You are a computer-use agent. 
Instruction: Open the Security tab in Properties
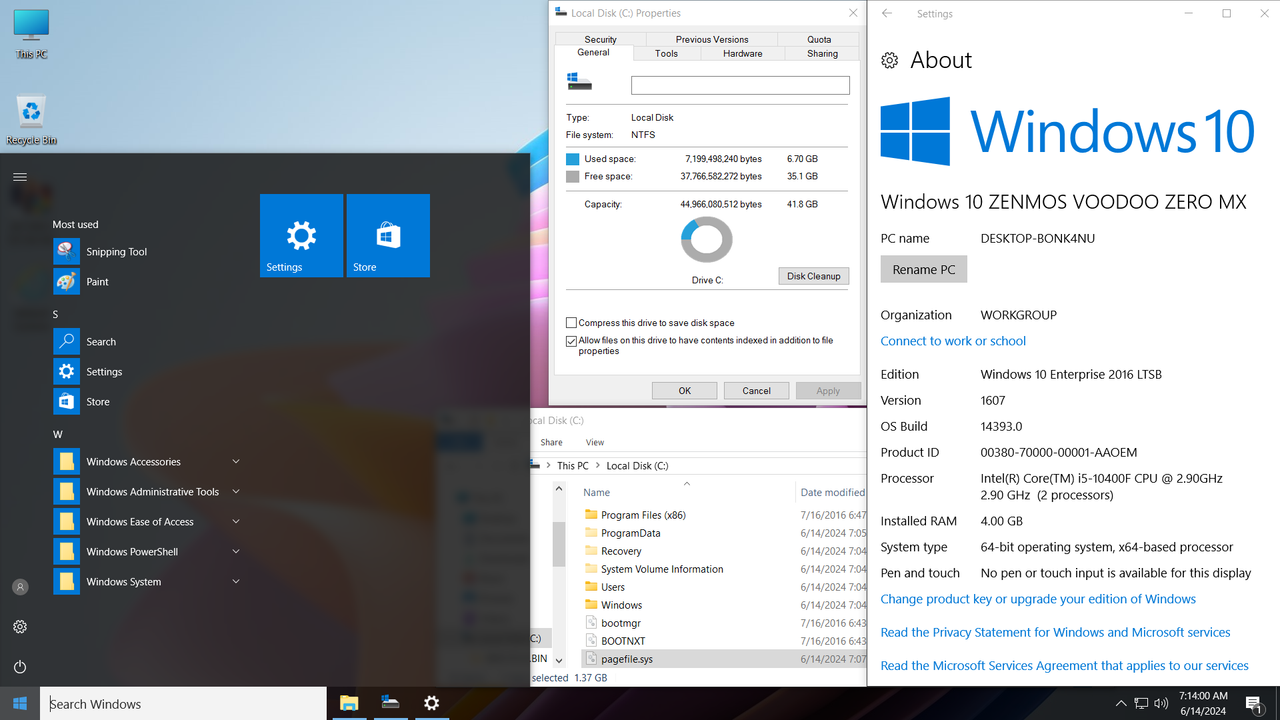(x=600, y=39)
